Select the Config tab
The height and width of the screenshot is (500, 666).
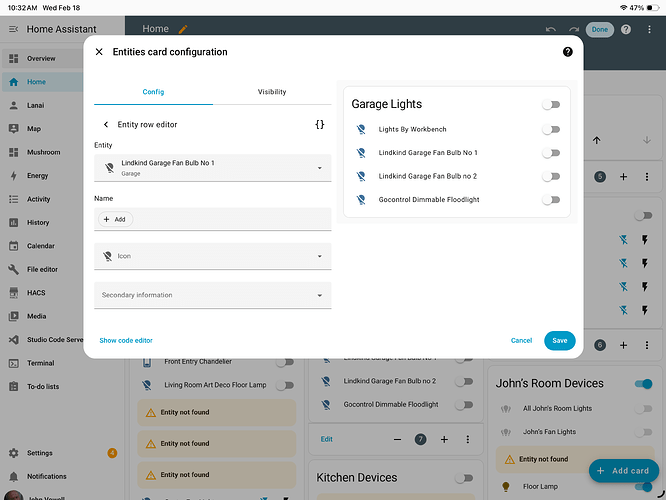tap(153, 92)
